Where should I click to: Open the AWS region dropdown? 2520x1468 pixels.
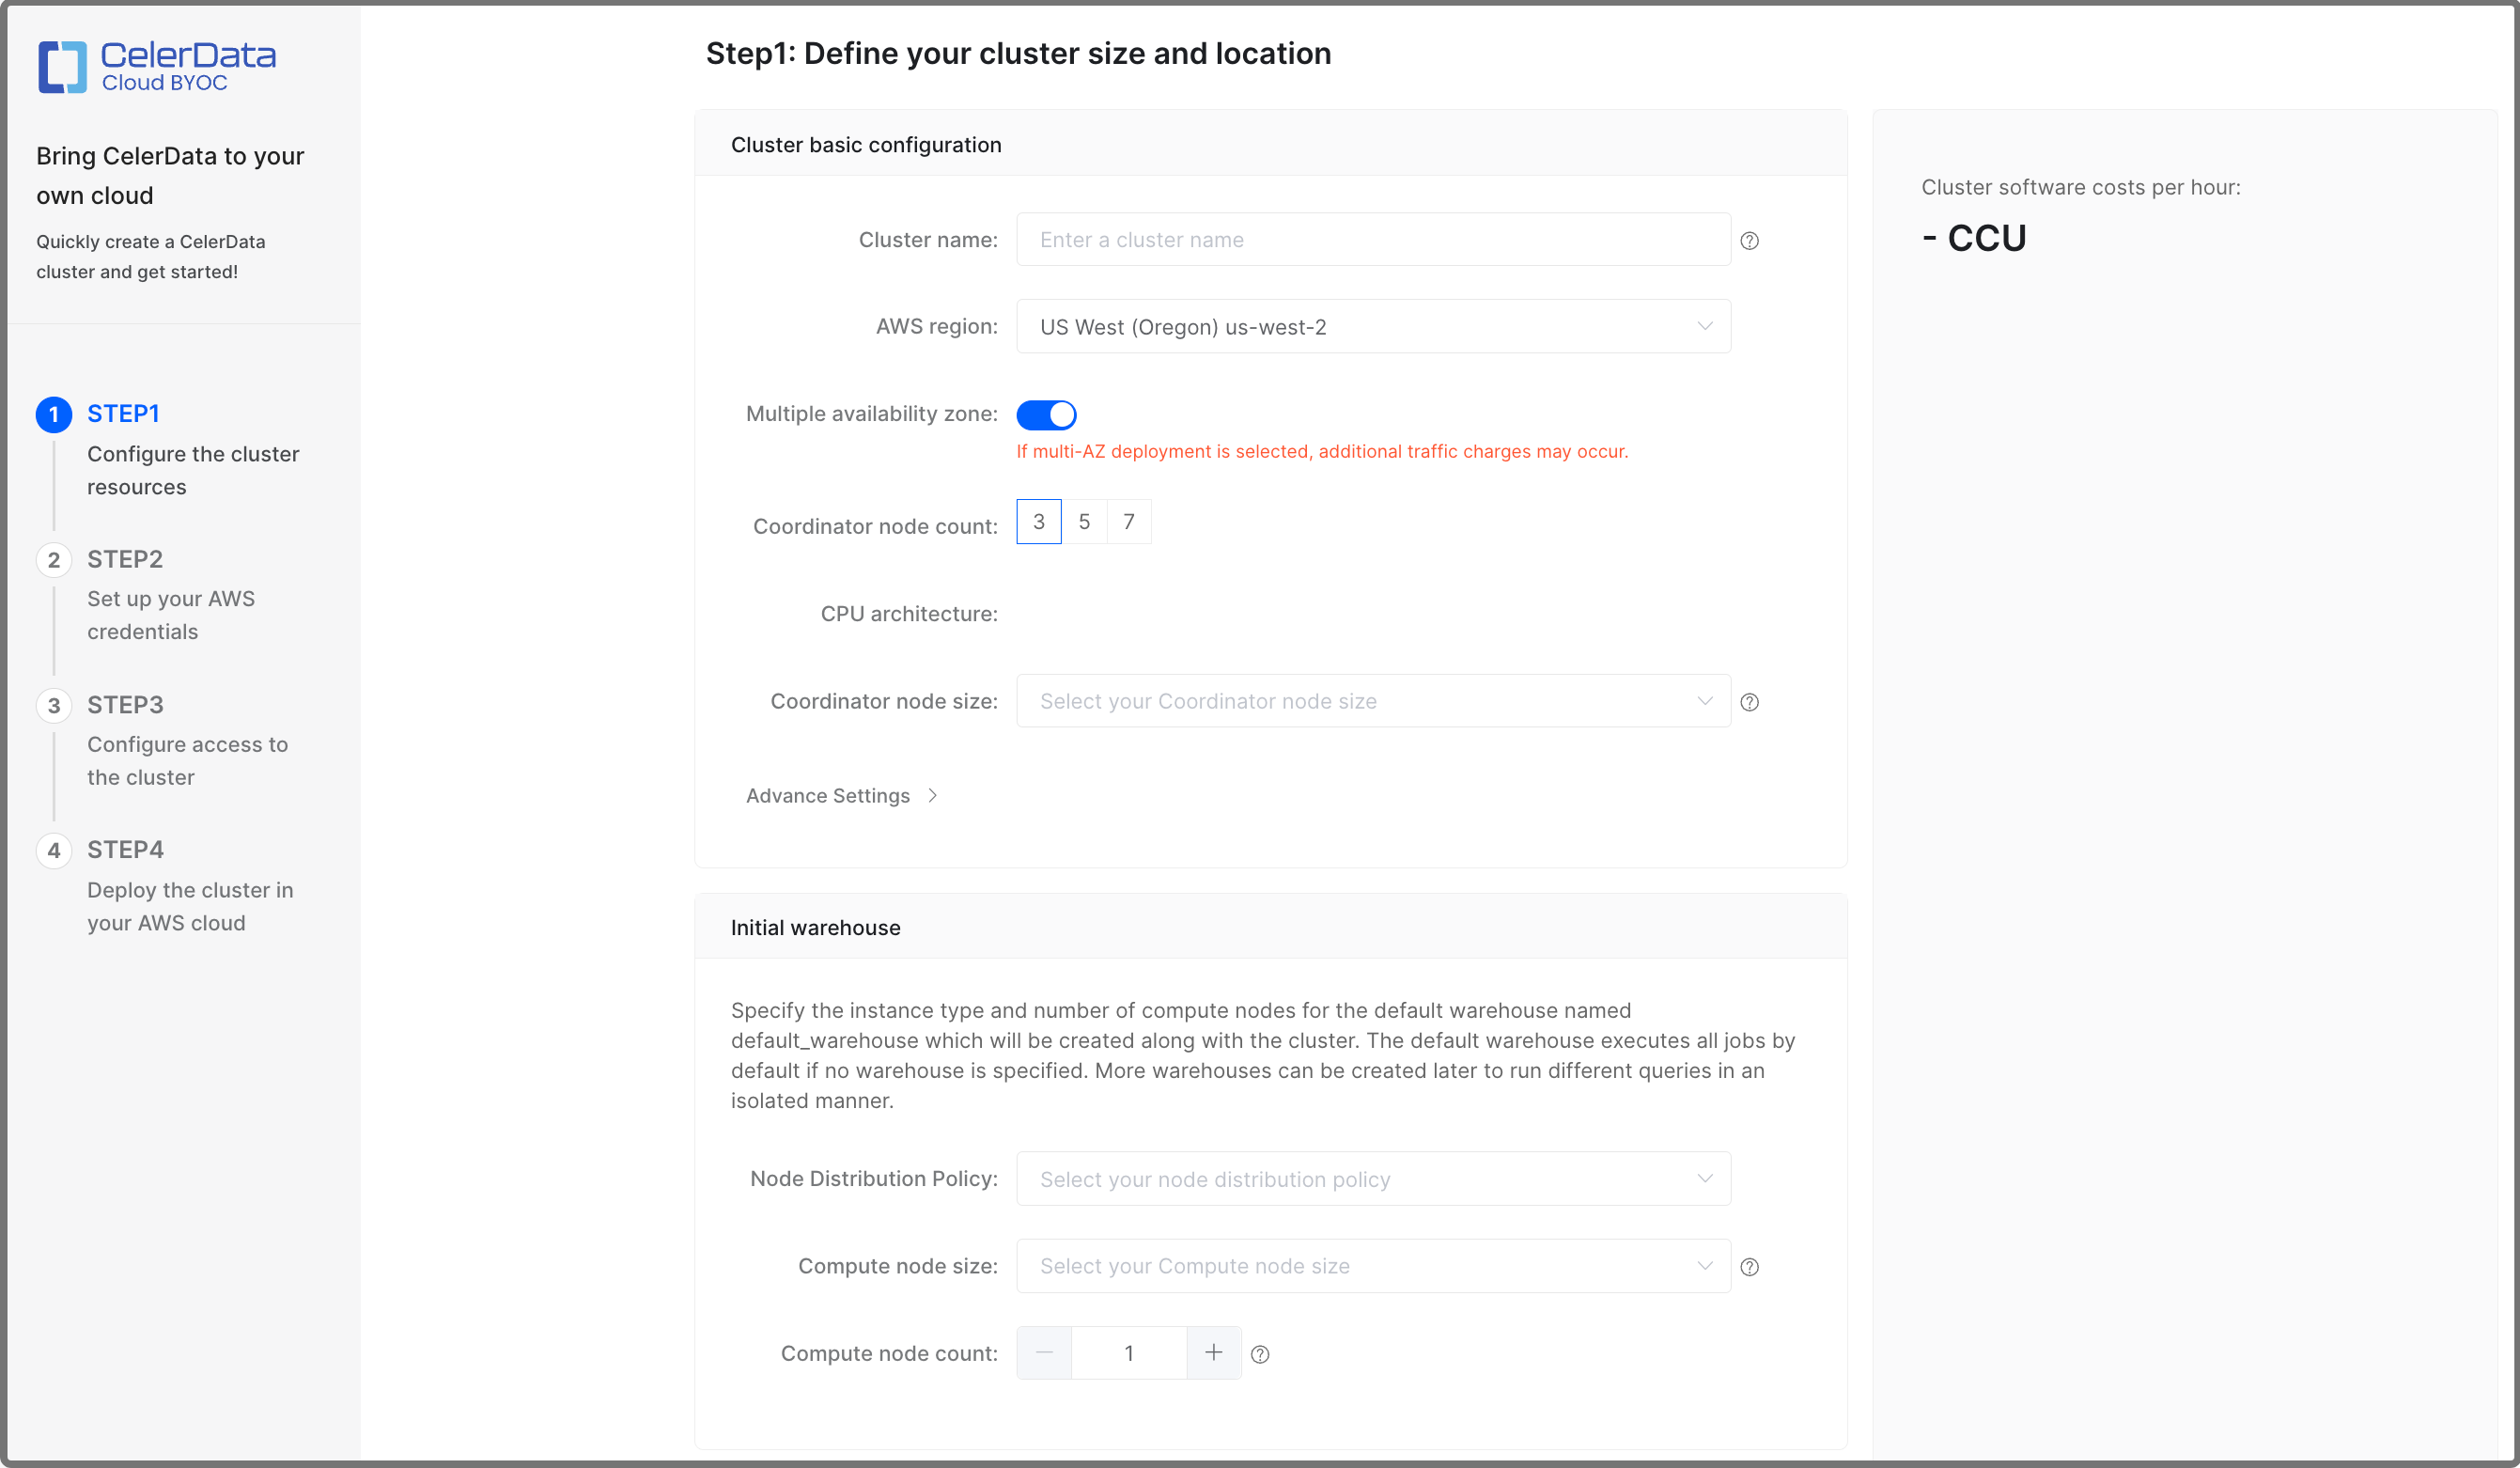[1373, 327]
